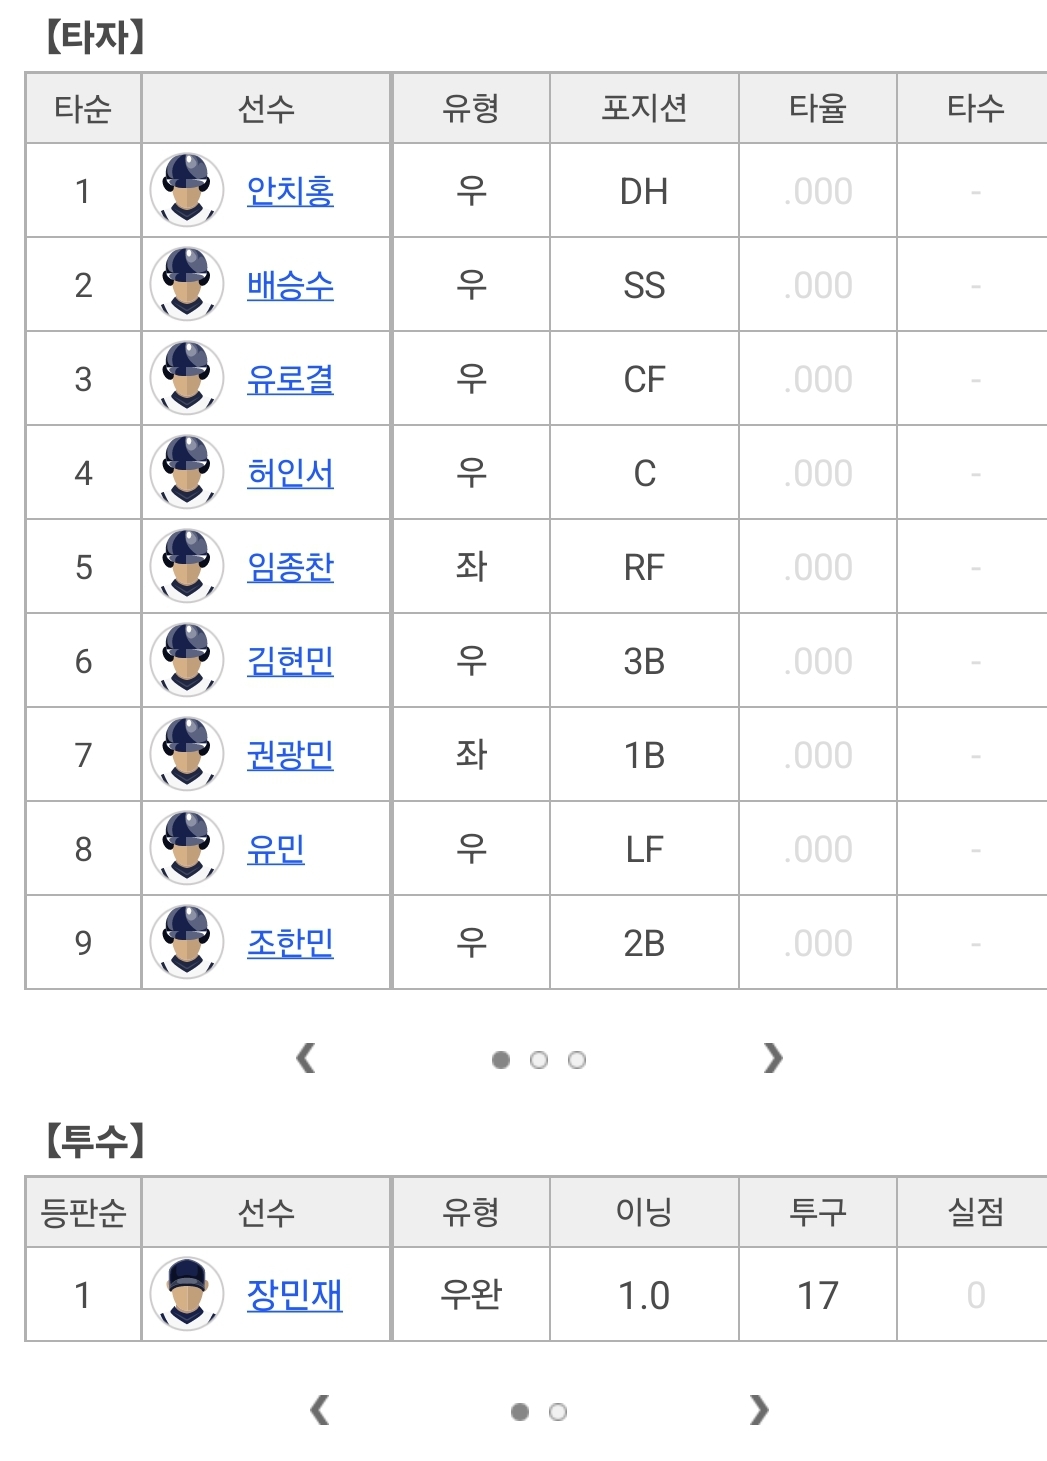Click 임종찬's player avatar icon
1047x1461 pixels.
tap(186, 566)
